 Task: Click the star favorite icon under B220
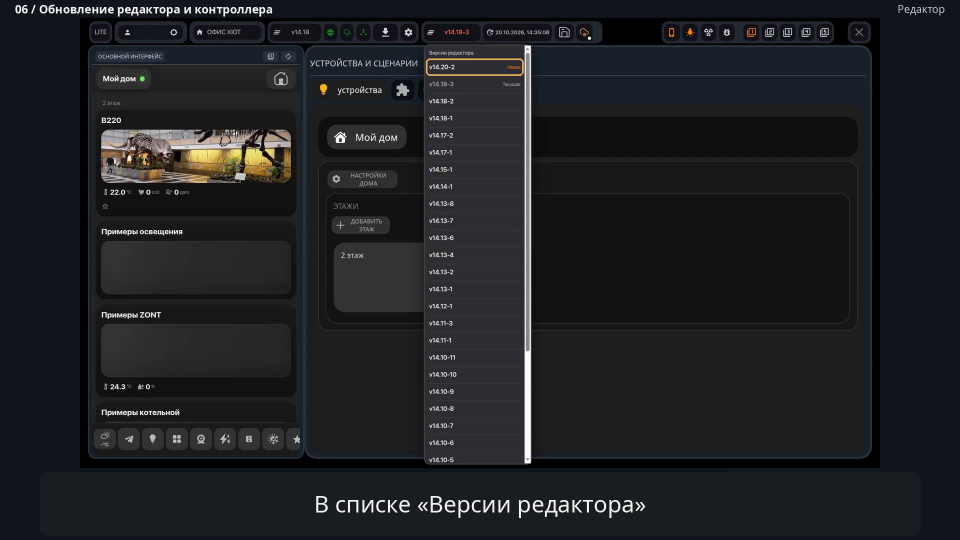tap(105, 206)
